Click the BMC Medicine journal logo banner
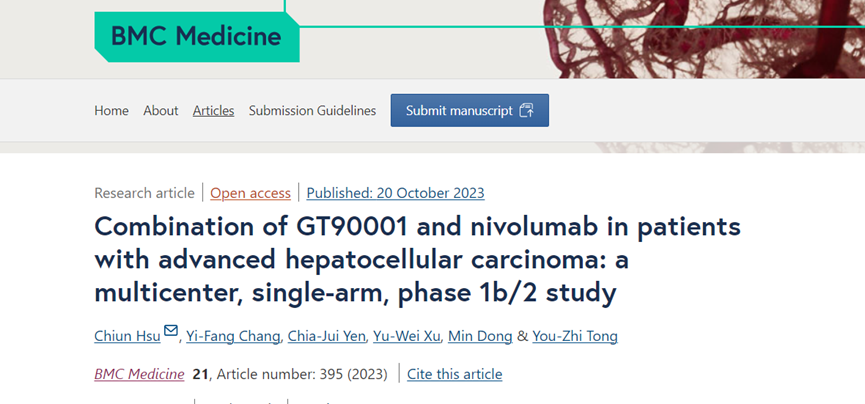Screen dimensions: 865x404 tap(196, 37)
